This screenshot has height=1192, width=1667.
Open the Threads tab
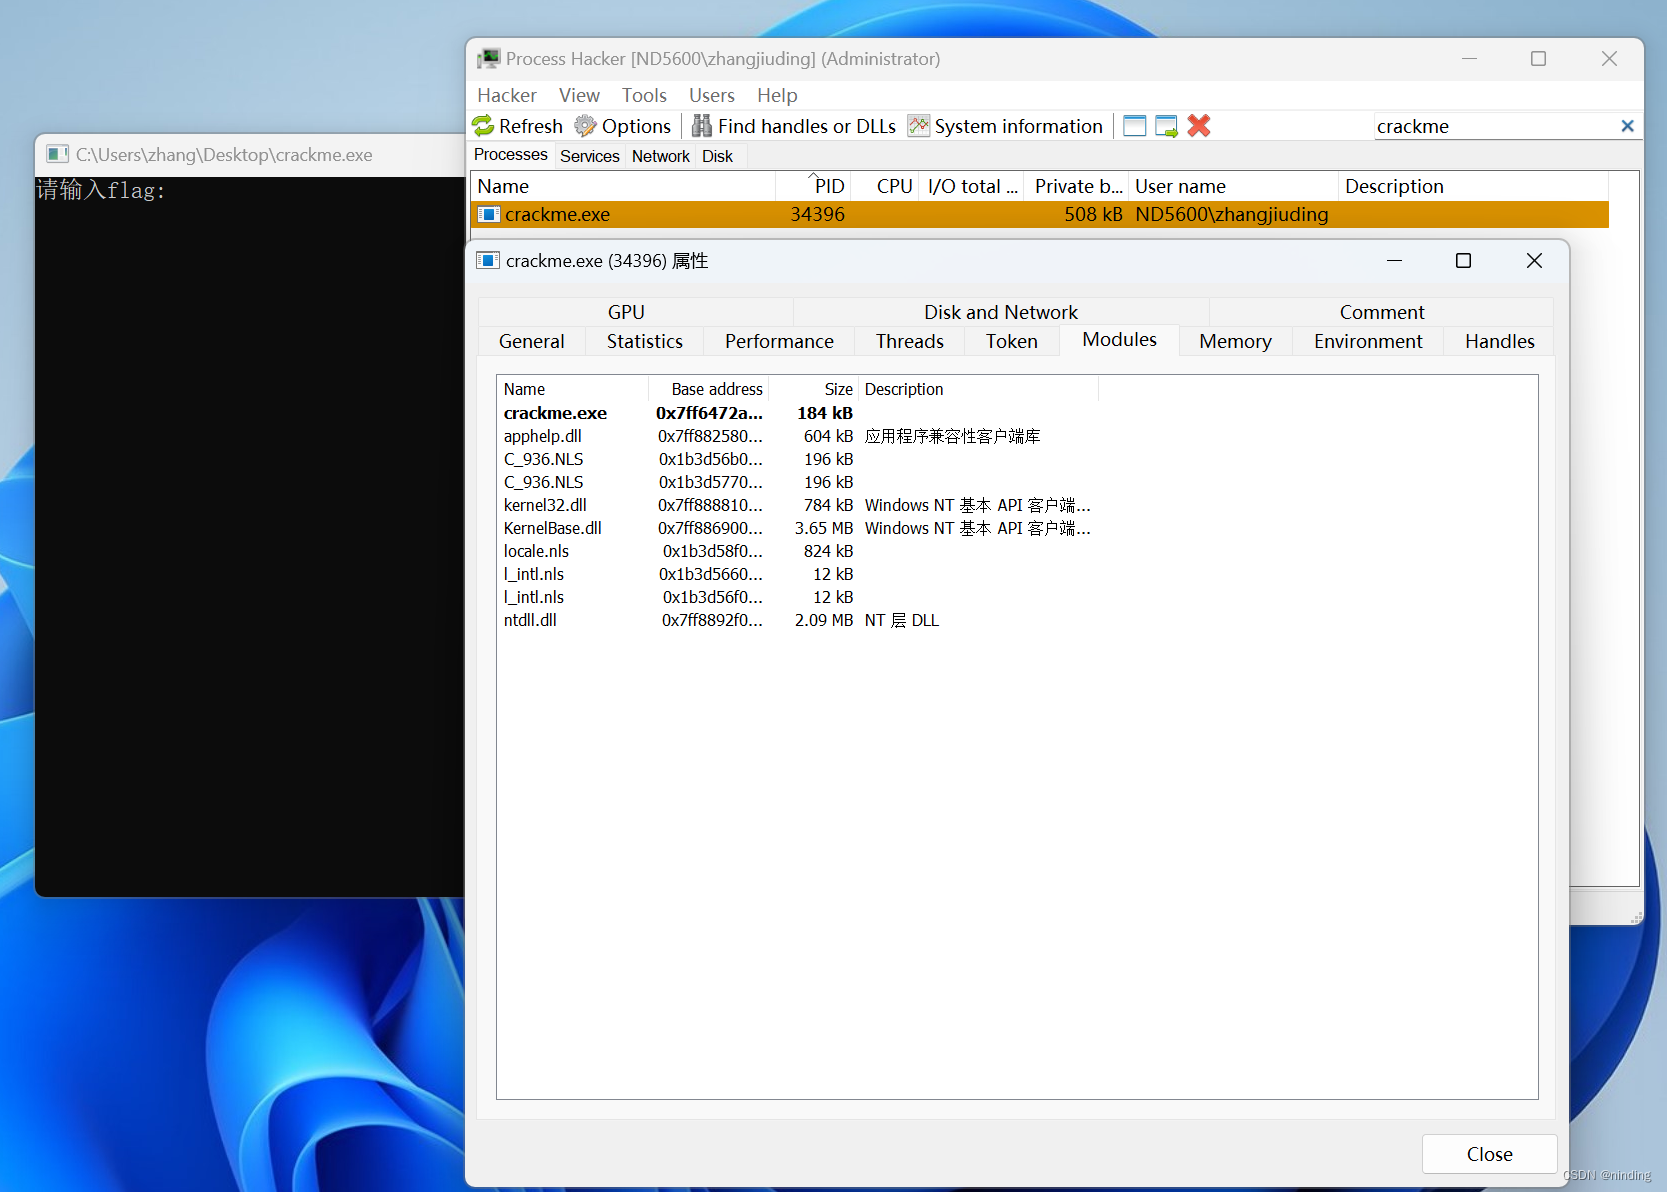910,341
